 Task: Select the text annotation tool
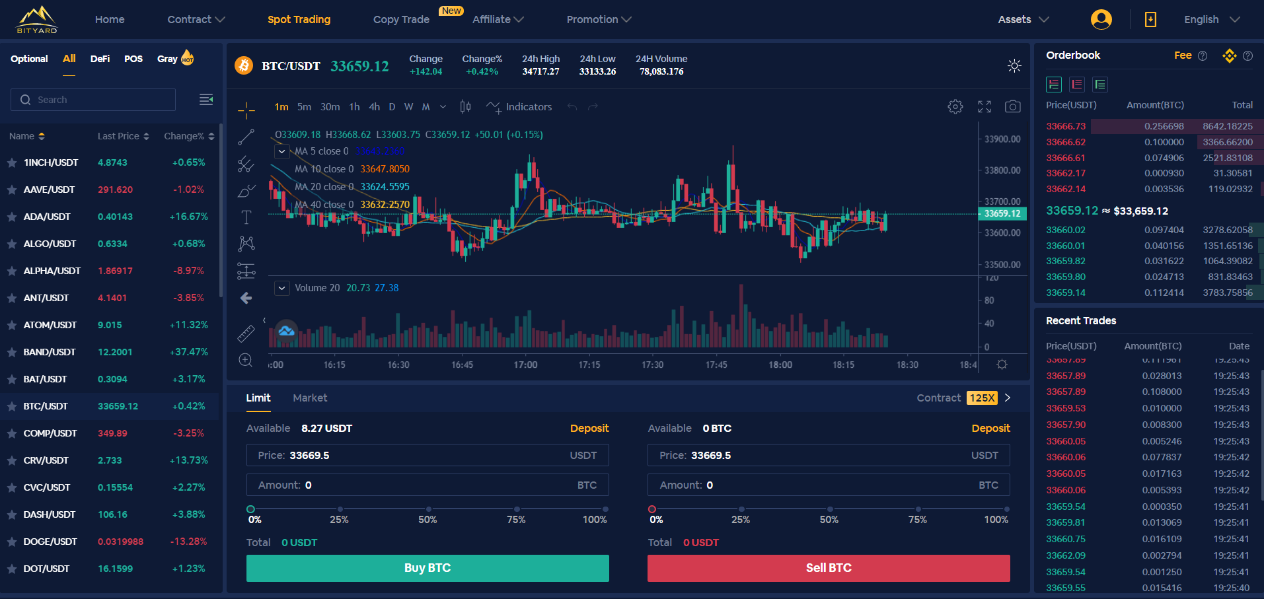[x=246, y=216]
